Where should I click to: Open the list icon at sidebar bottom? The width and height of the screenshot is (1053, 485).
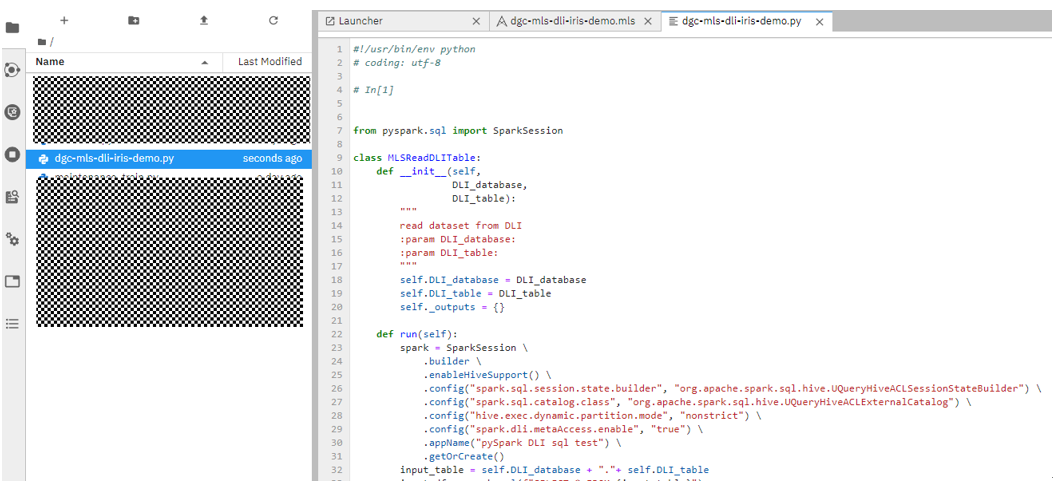[x=13, y=324]
